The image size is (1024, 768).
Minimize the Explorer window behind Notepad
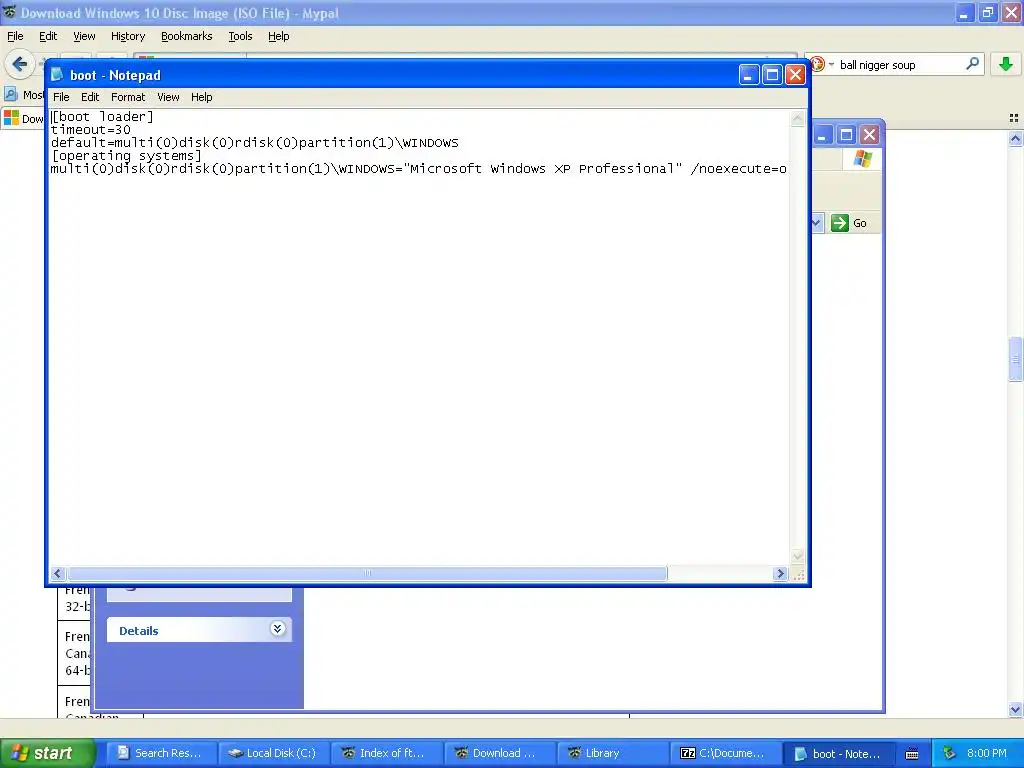[x=823, y=135]
